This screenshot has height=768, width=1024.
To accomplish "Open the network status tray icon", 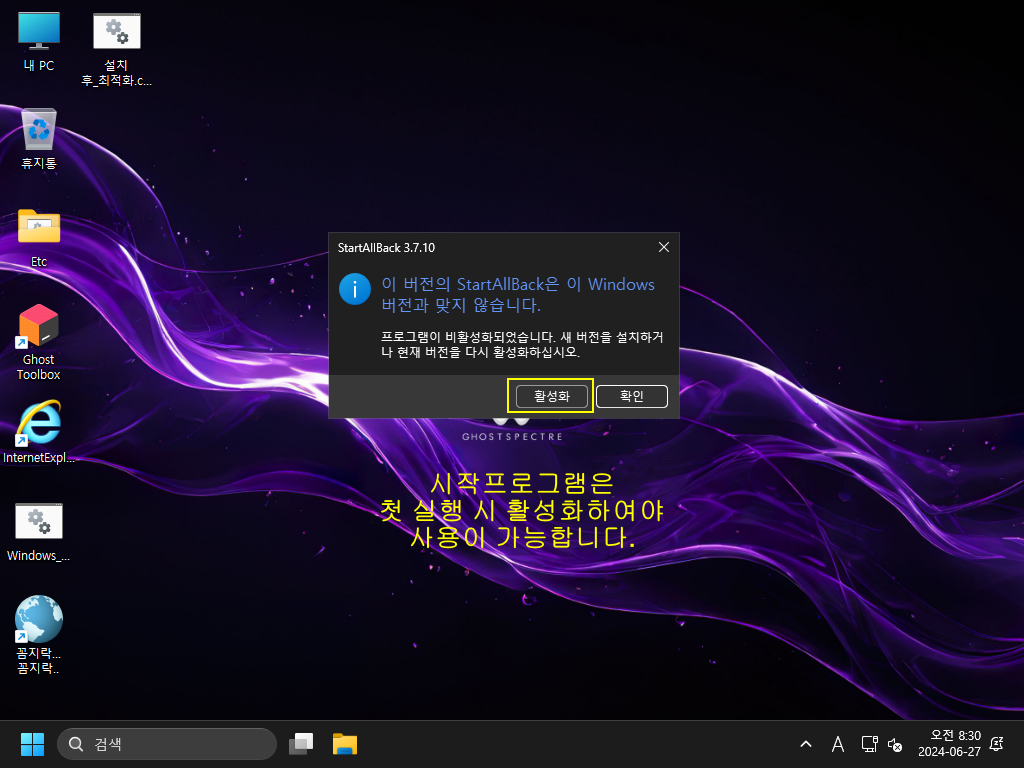I will [x=869, y=744].
